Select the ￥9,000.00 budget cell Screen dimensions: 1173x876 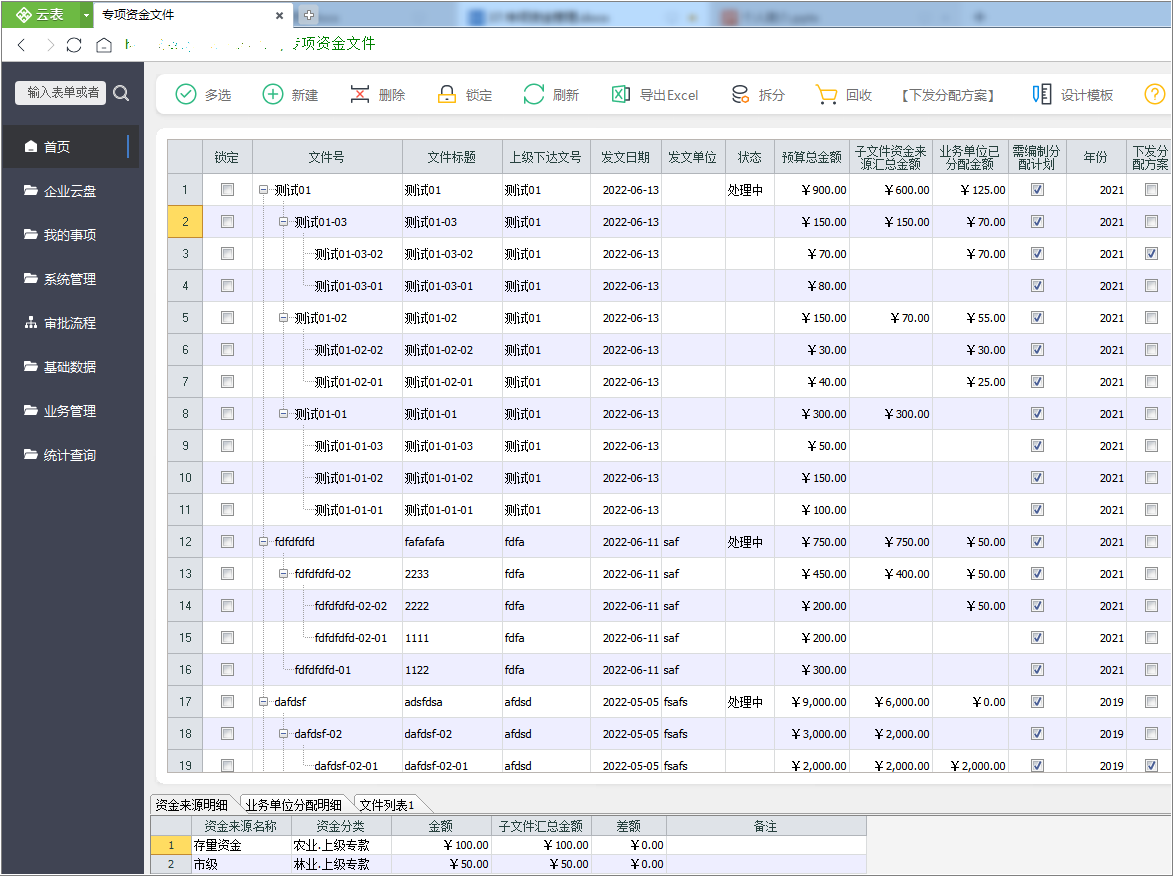coord(812,702)
